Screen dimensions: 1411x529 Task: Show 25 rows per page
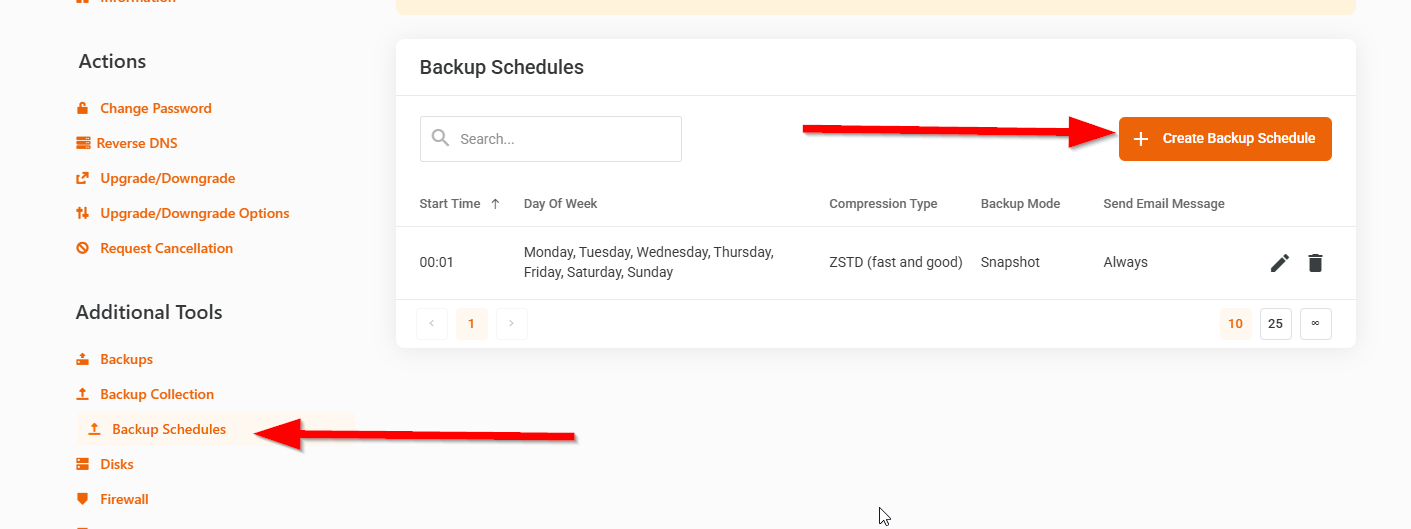pos(1276,324)
